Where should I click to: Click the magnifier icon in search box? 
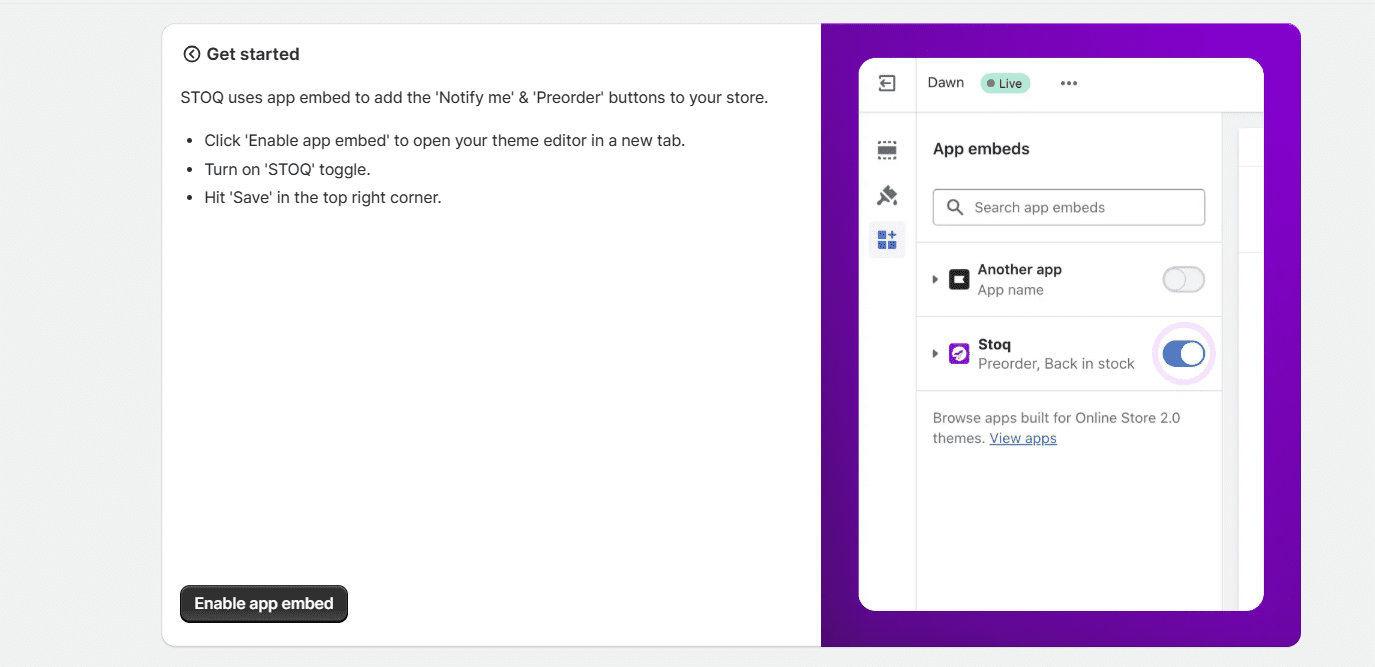click(x=955, y=207)
